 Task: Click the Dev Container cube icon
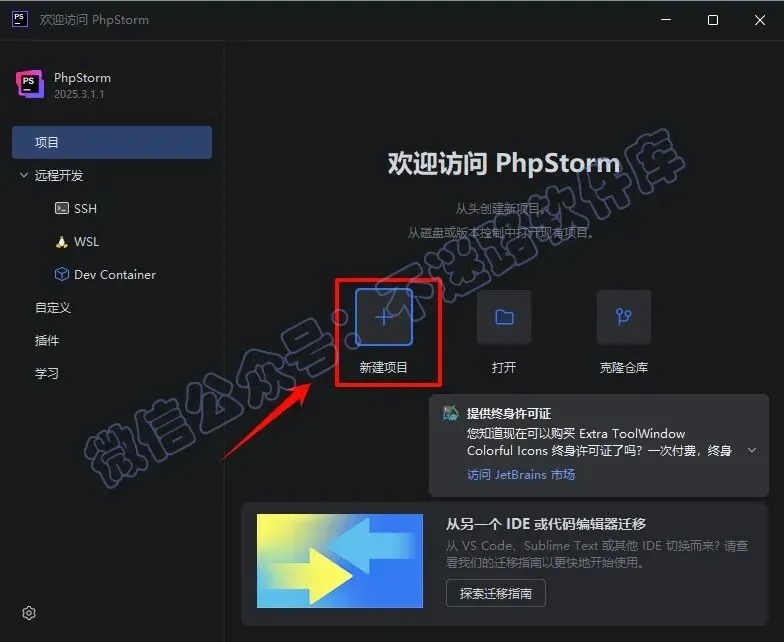[x=62, y=274]
